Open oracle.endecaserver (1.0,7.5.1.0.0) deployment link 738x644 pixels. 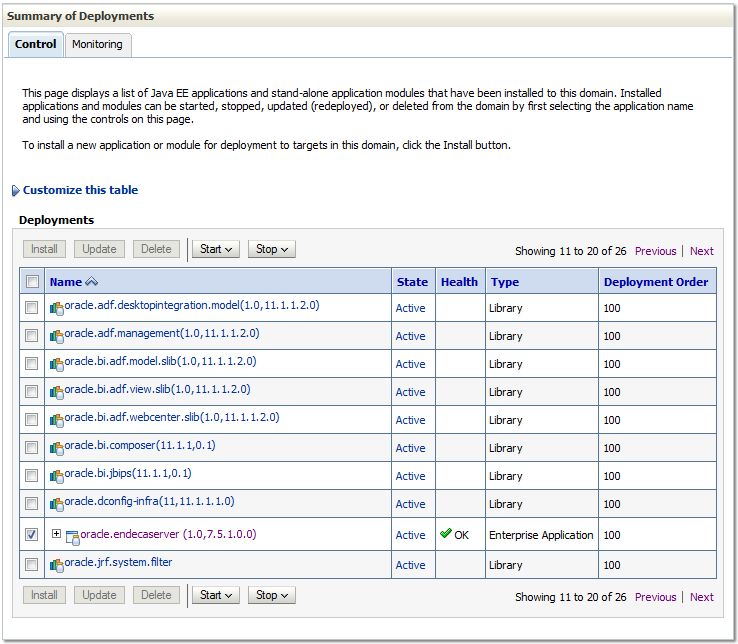[168, 534]
